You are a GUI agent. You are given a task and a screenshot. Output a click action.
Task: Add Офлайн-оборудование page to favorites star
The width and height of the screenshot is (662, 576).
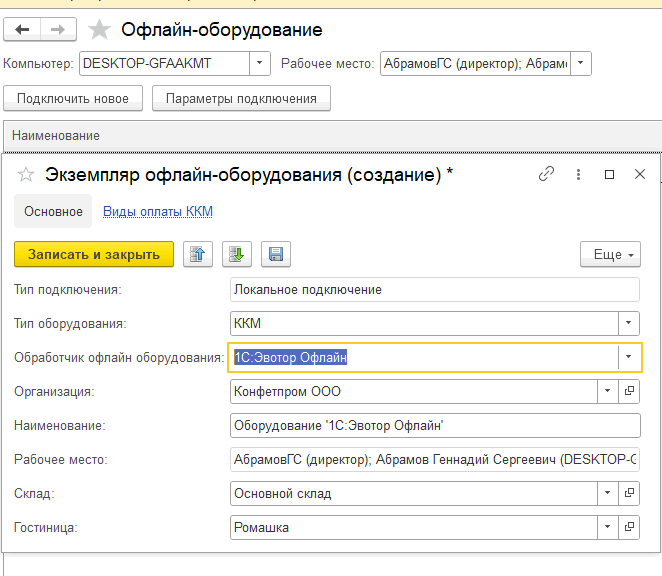(99, 30)
